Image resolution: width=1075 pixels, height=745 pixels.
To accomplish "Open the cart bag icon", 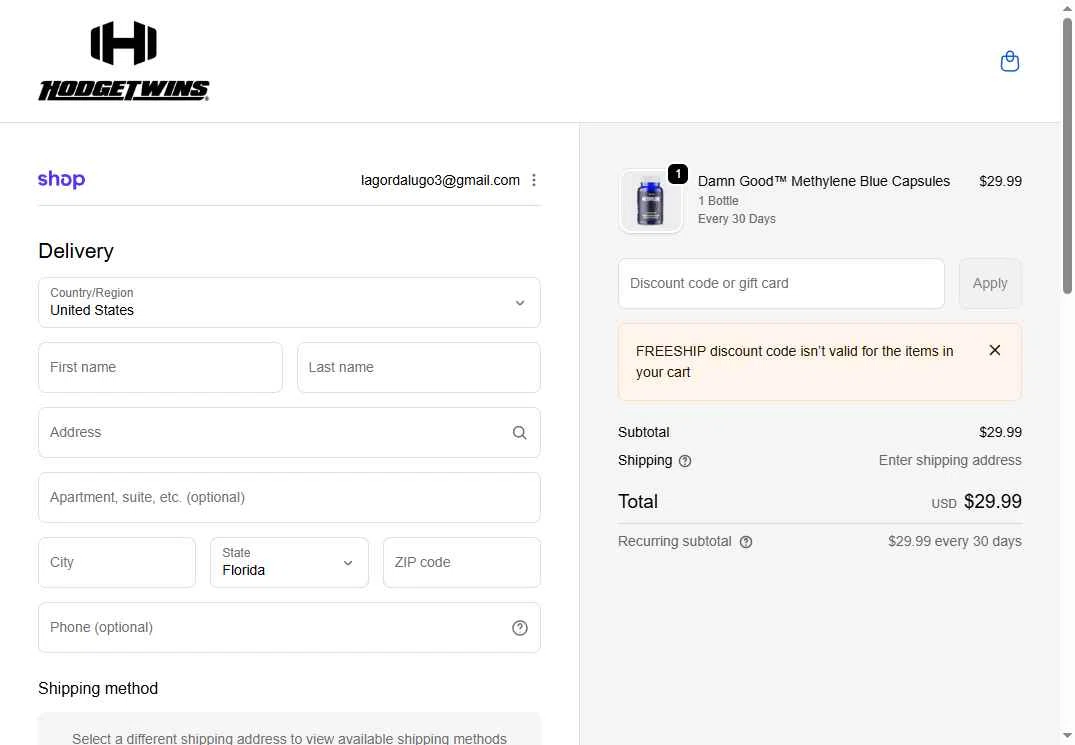I will pos(1009,62).
